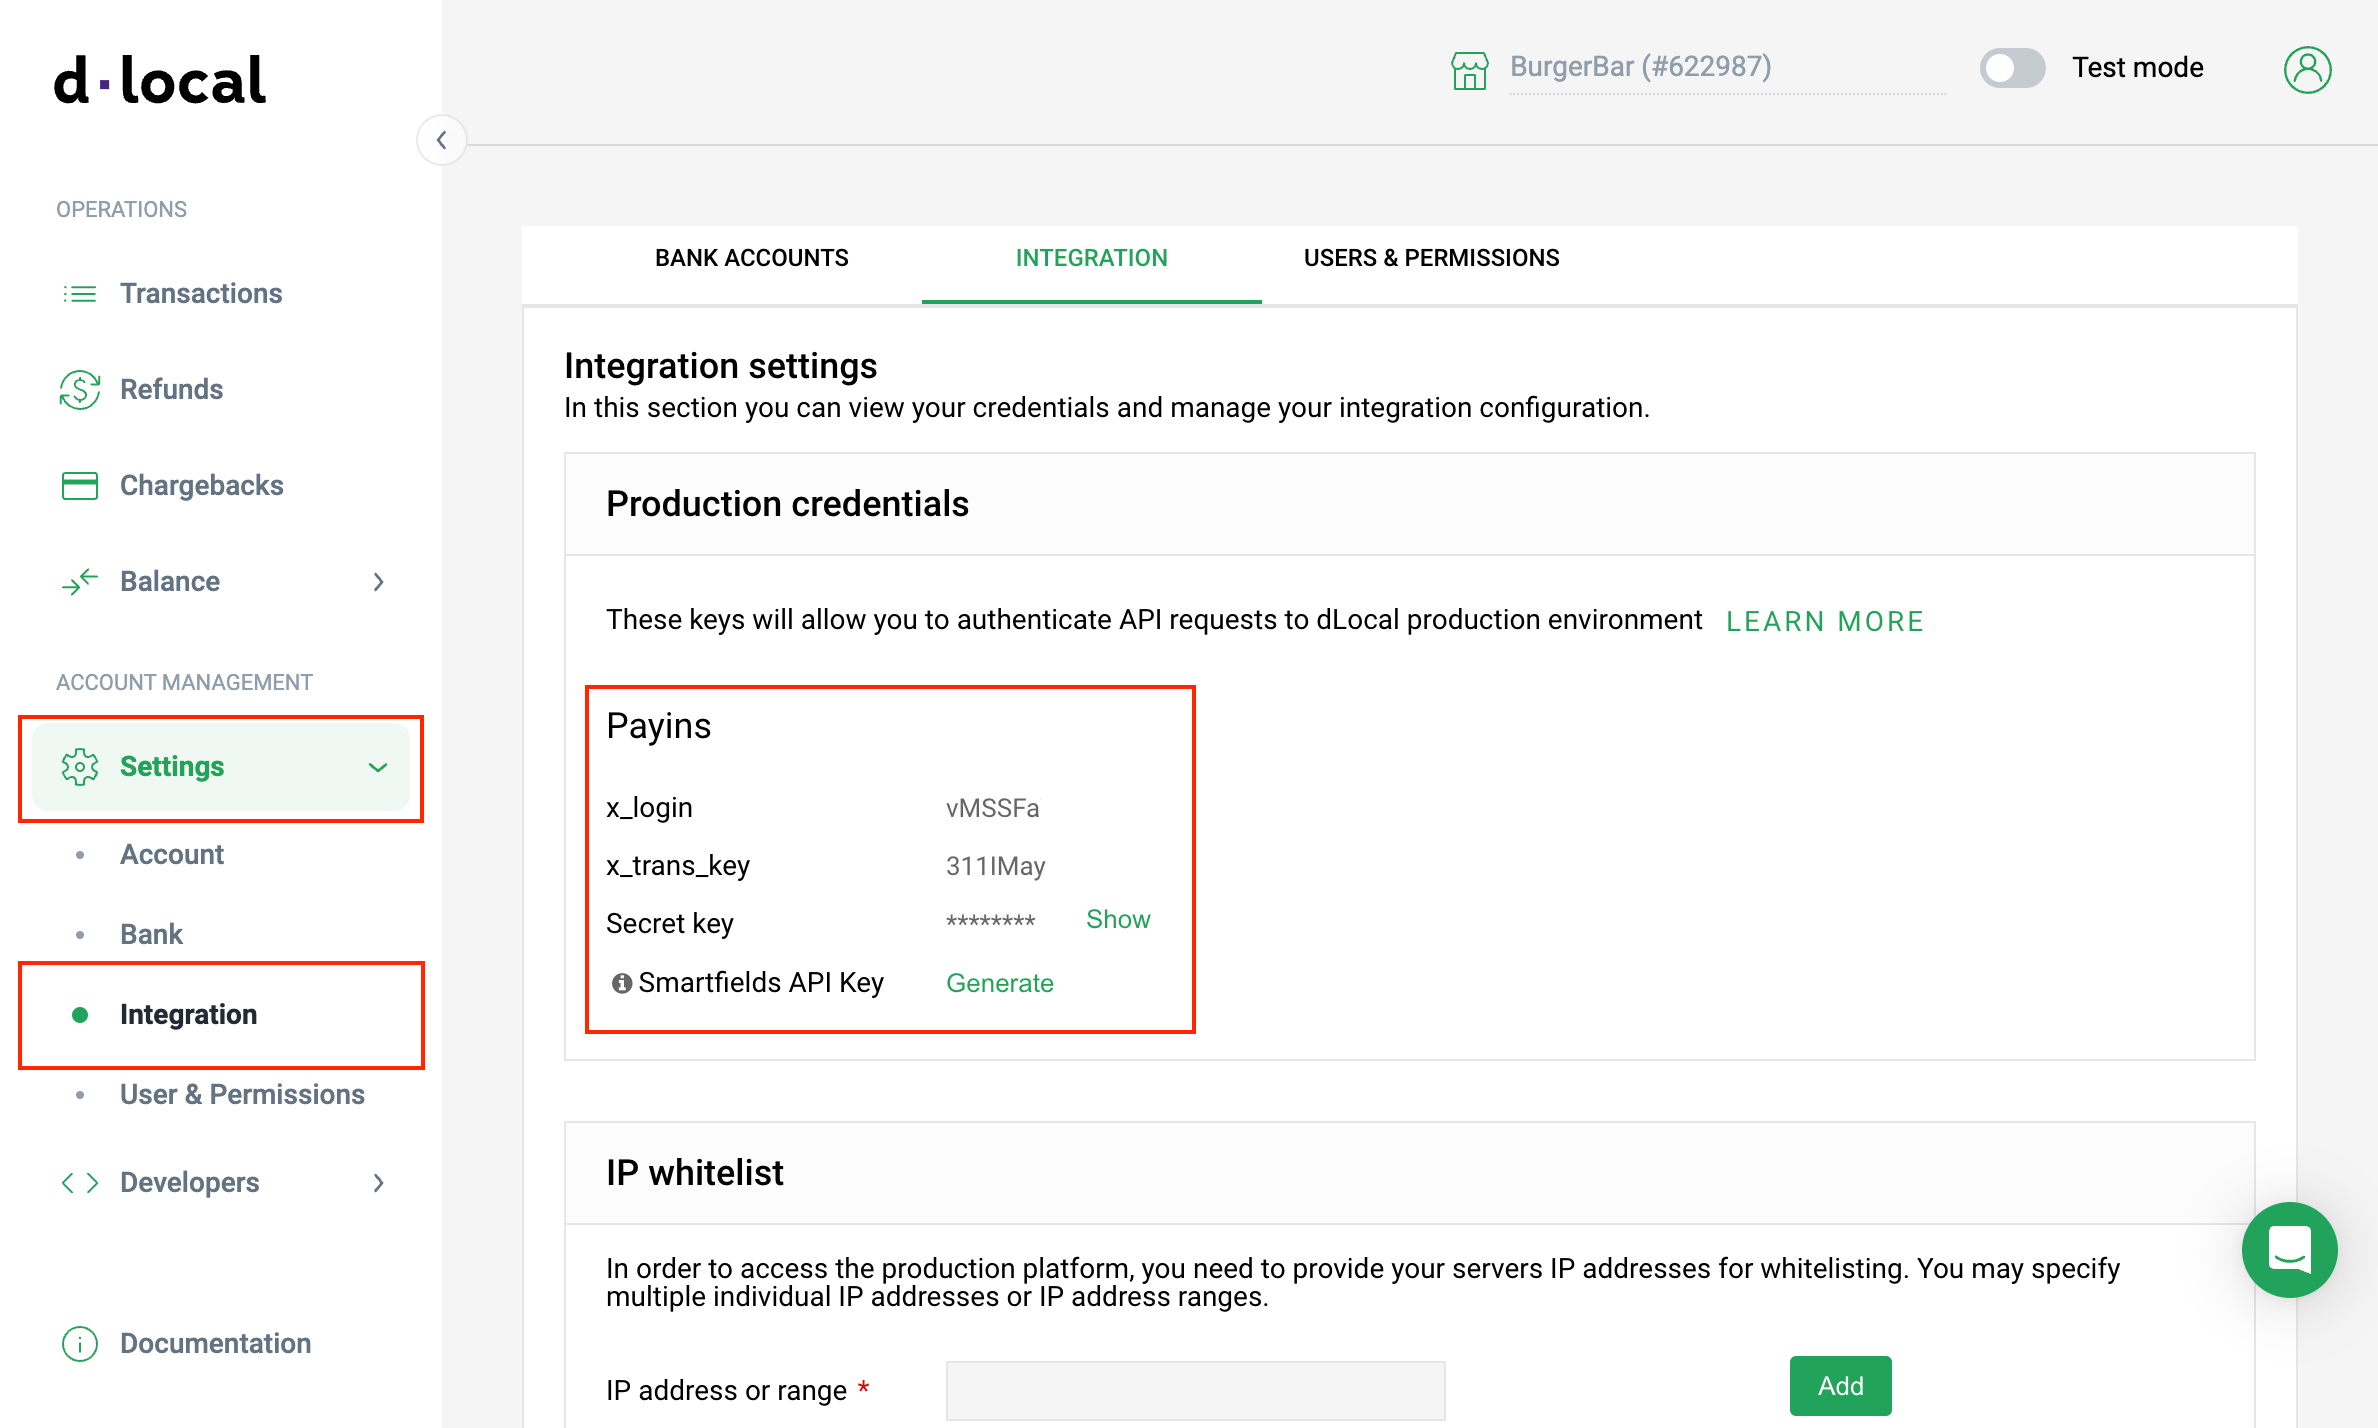The image size is (2378, 1428).
Task: Open the Bank settings subitem
Action: (151, 934)
